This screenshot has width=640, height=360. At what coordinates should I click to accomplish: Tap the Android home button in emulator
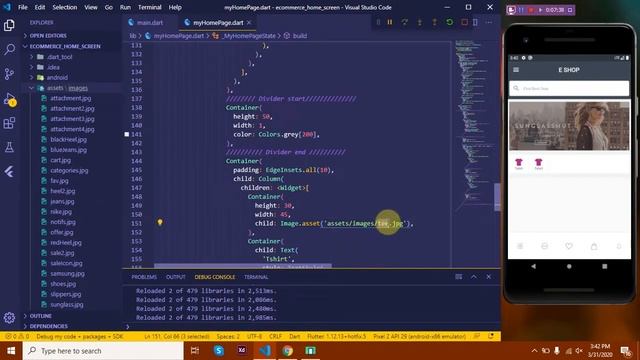569,266
